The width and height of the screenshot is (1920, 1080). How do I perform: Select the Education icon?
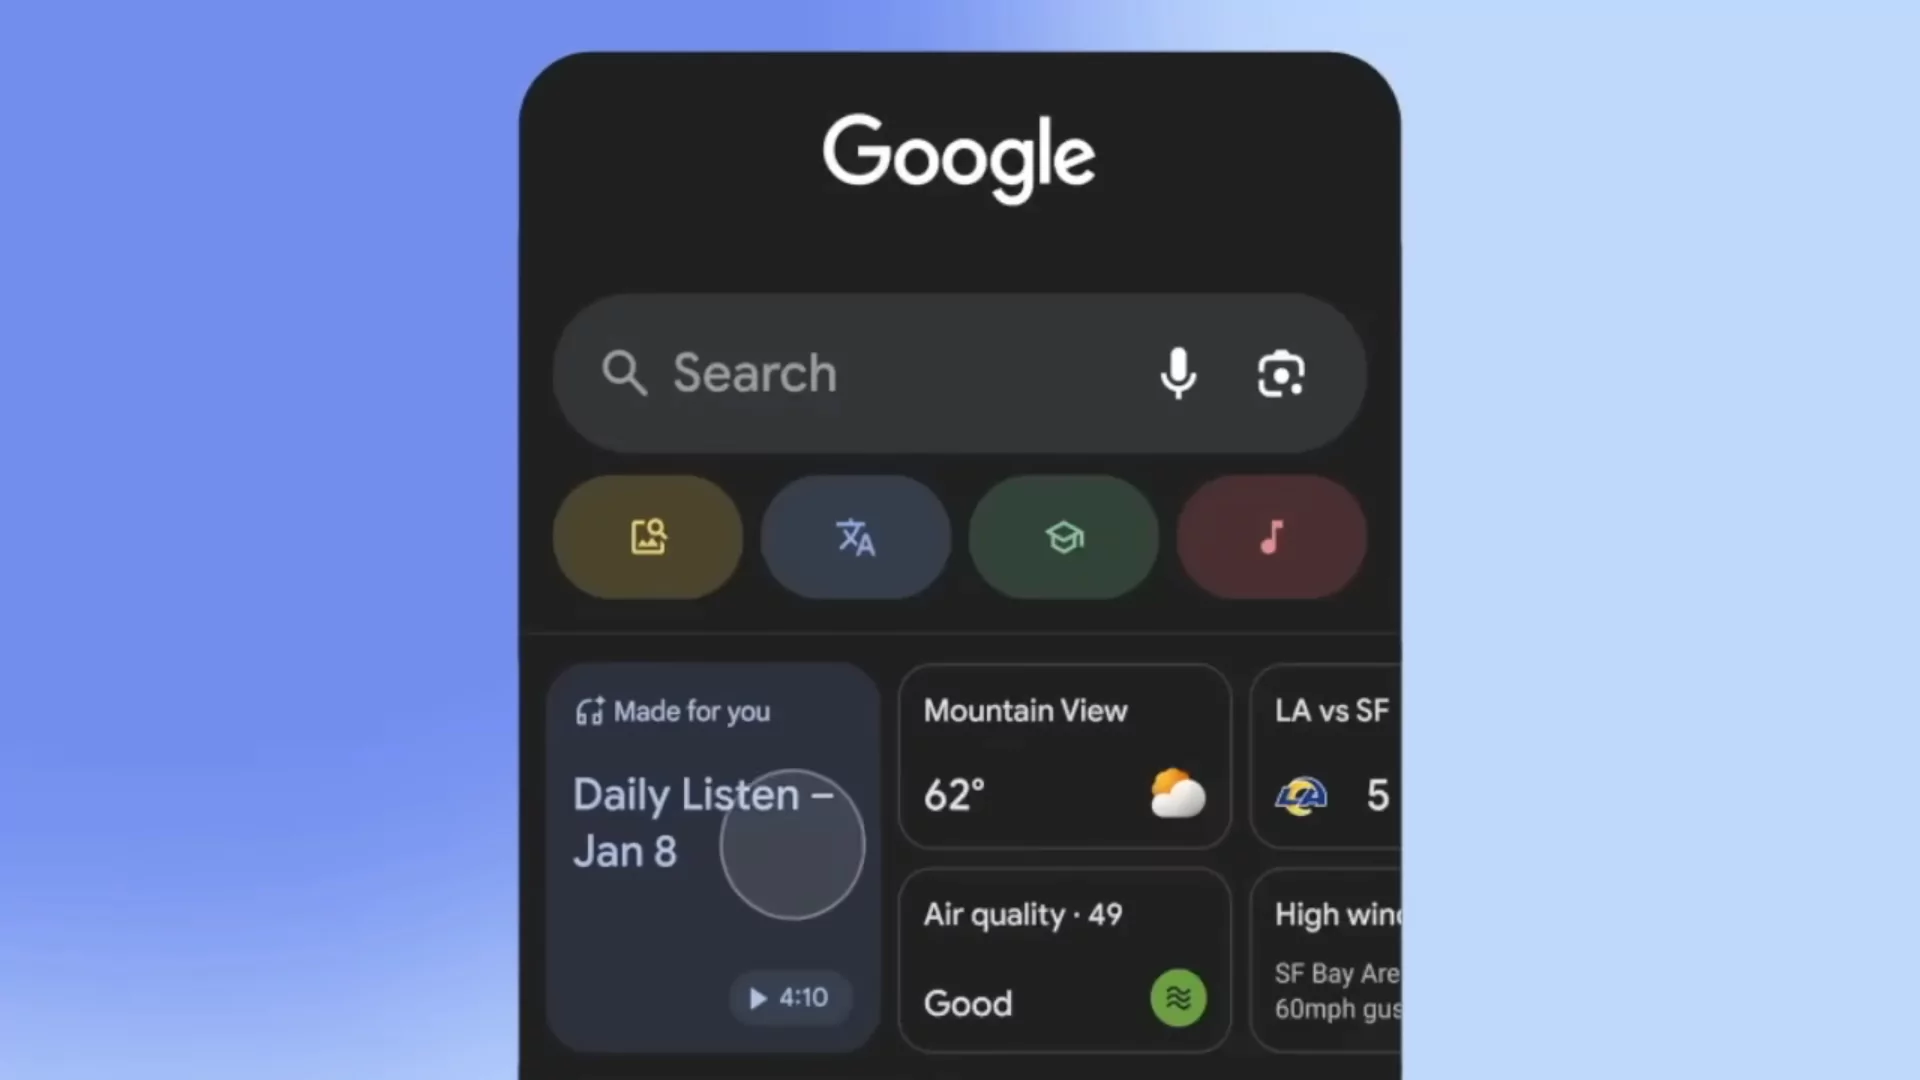[1064, 538]
